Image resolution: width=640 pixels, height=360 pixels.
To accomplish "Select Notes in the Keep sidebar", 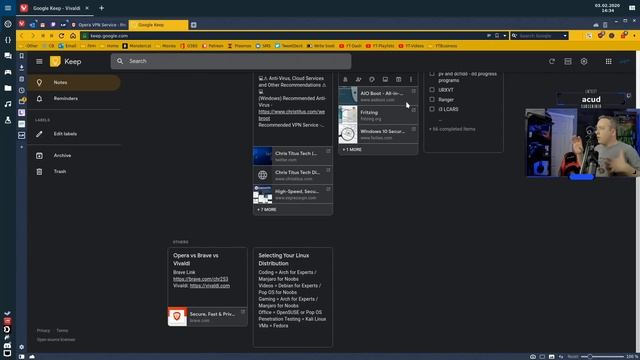I will click(x=74, y=82).
